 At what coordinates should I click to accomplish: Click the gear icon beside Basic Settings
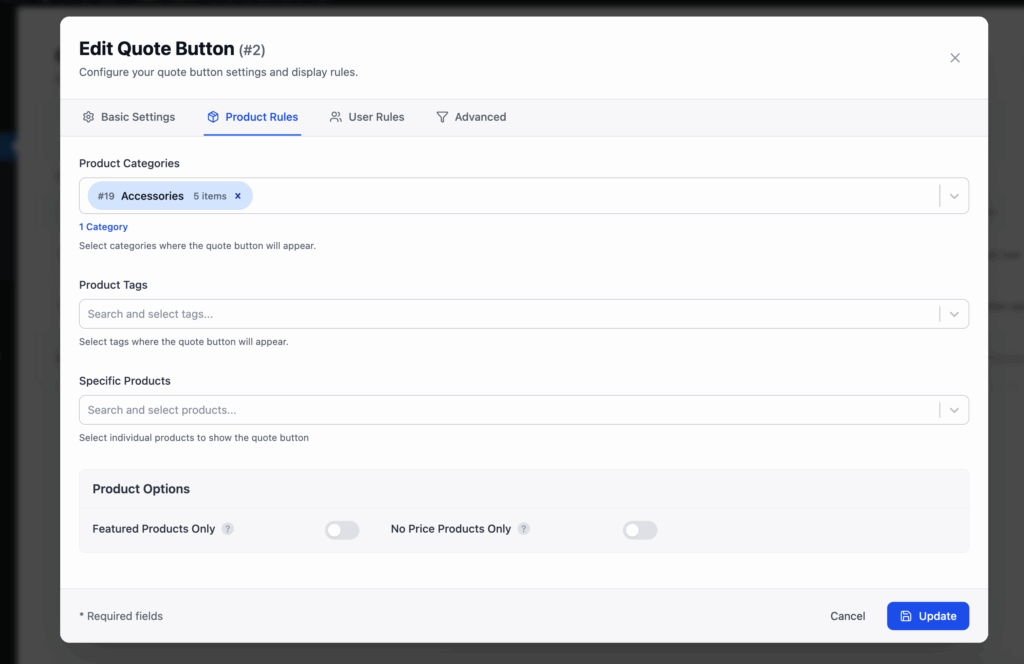point(88,117)
